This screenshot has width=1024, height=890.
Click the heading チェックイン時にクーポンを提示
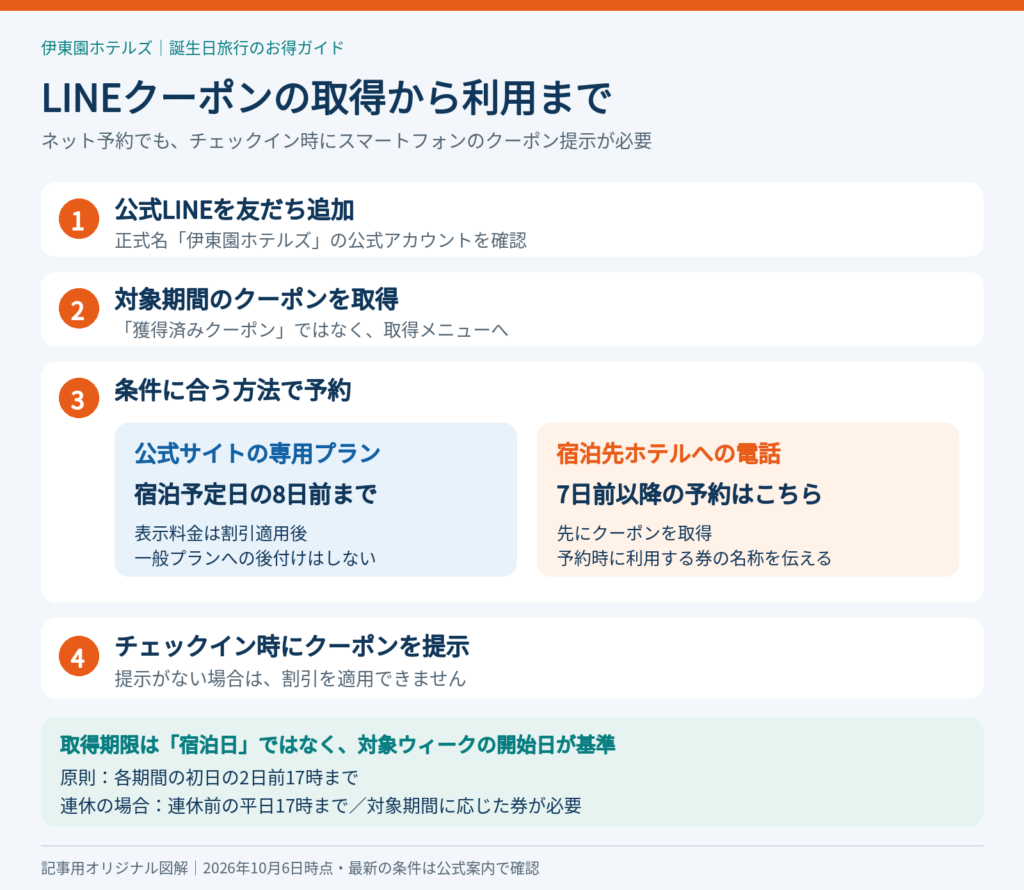pos(292,646)
